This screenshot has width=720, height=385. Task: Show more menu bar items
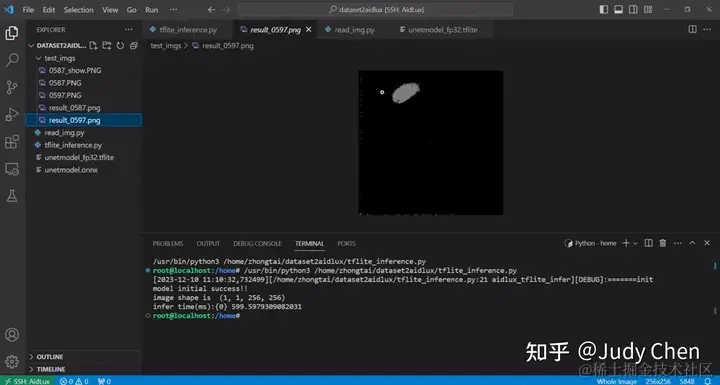(x=173, y=10)
